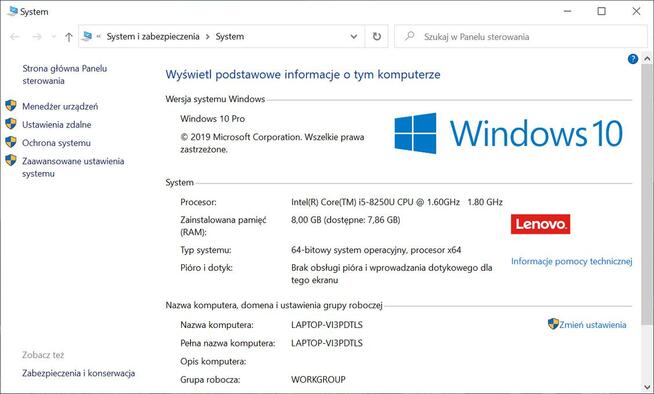Open recent locations dropdown next to forward arrow
This screenshot has width=654, height=394.
pyautogui.click(x=53, y=37)
